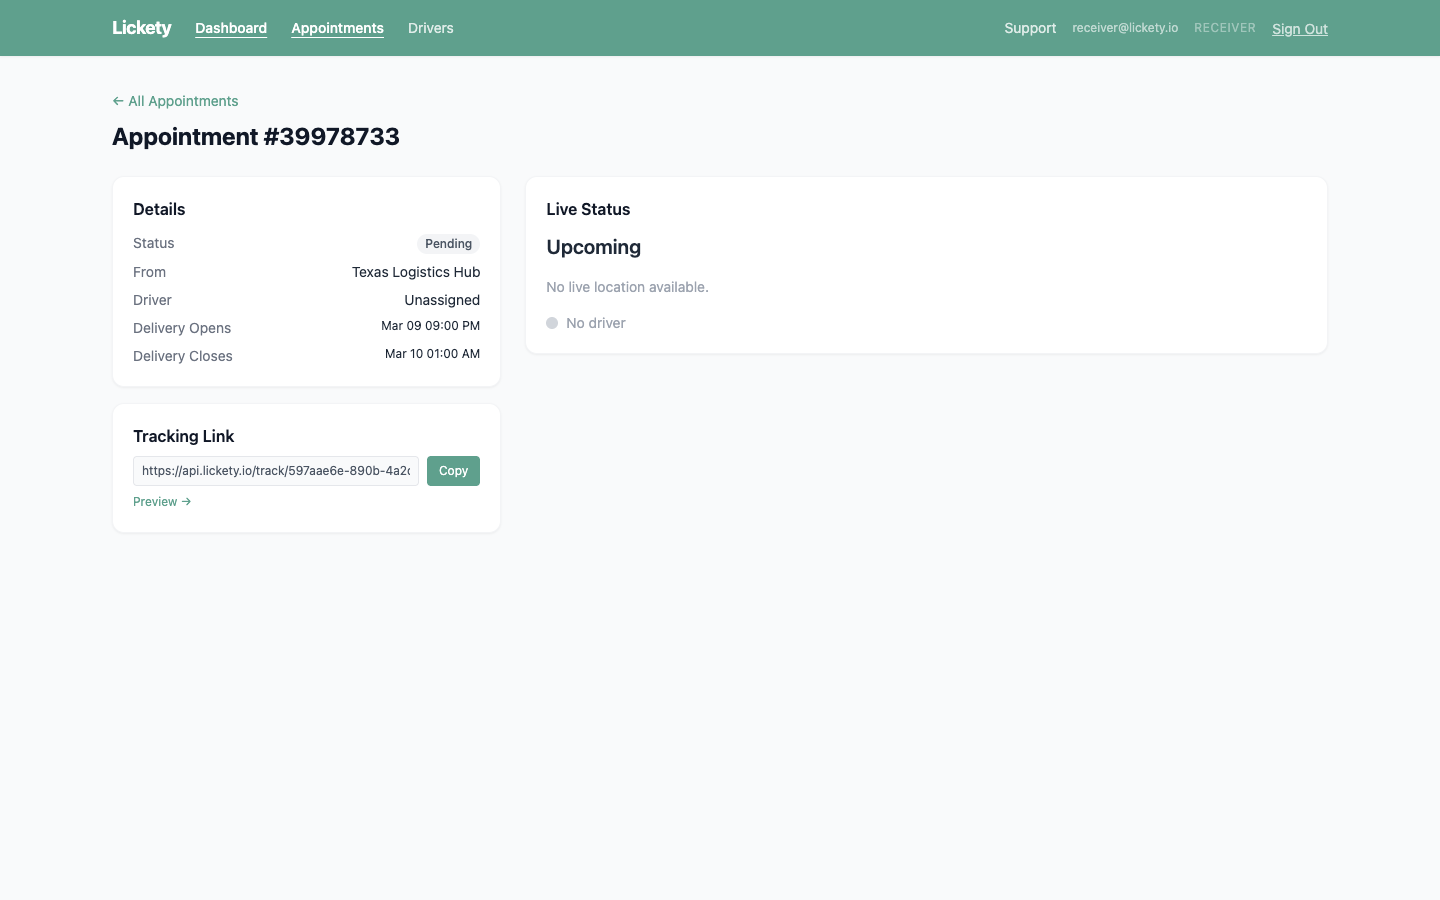Return to All Appointments list

click(x=175, y=101)
